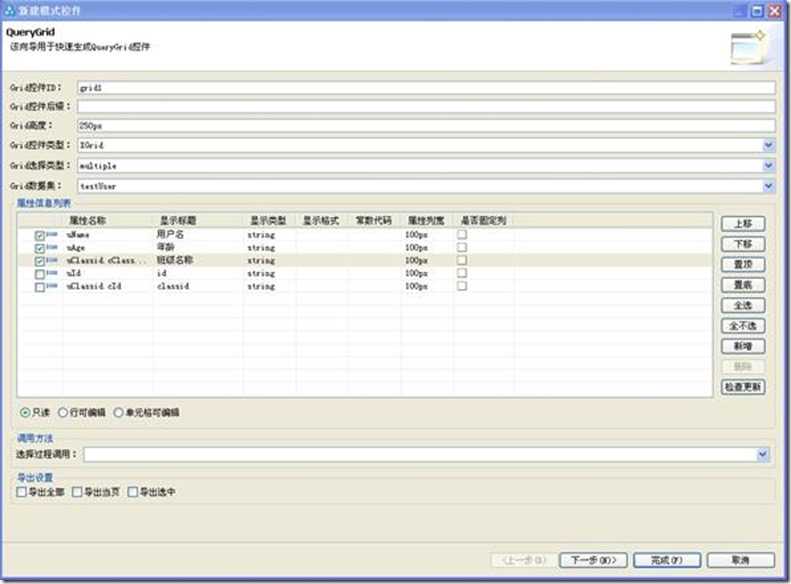The image size is (791, 584).
Task: Open the Grid数据集 dropdown showing testUser
Action: coord(768,186)
